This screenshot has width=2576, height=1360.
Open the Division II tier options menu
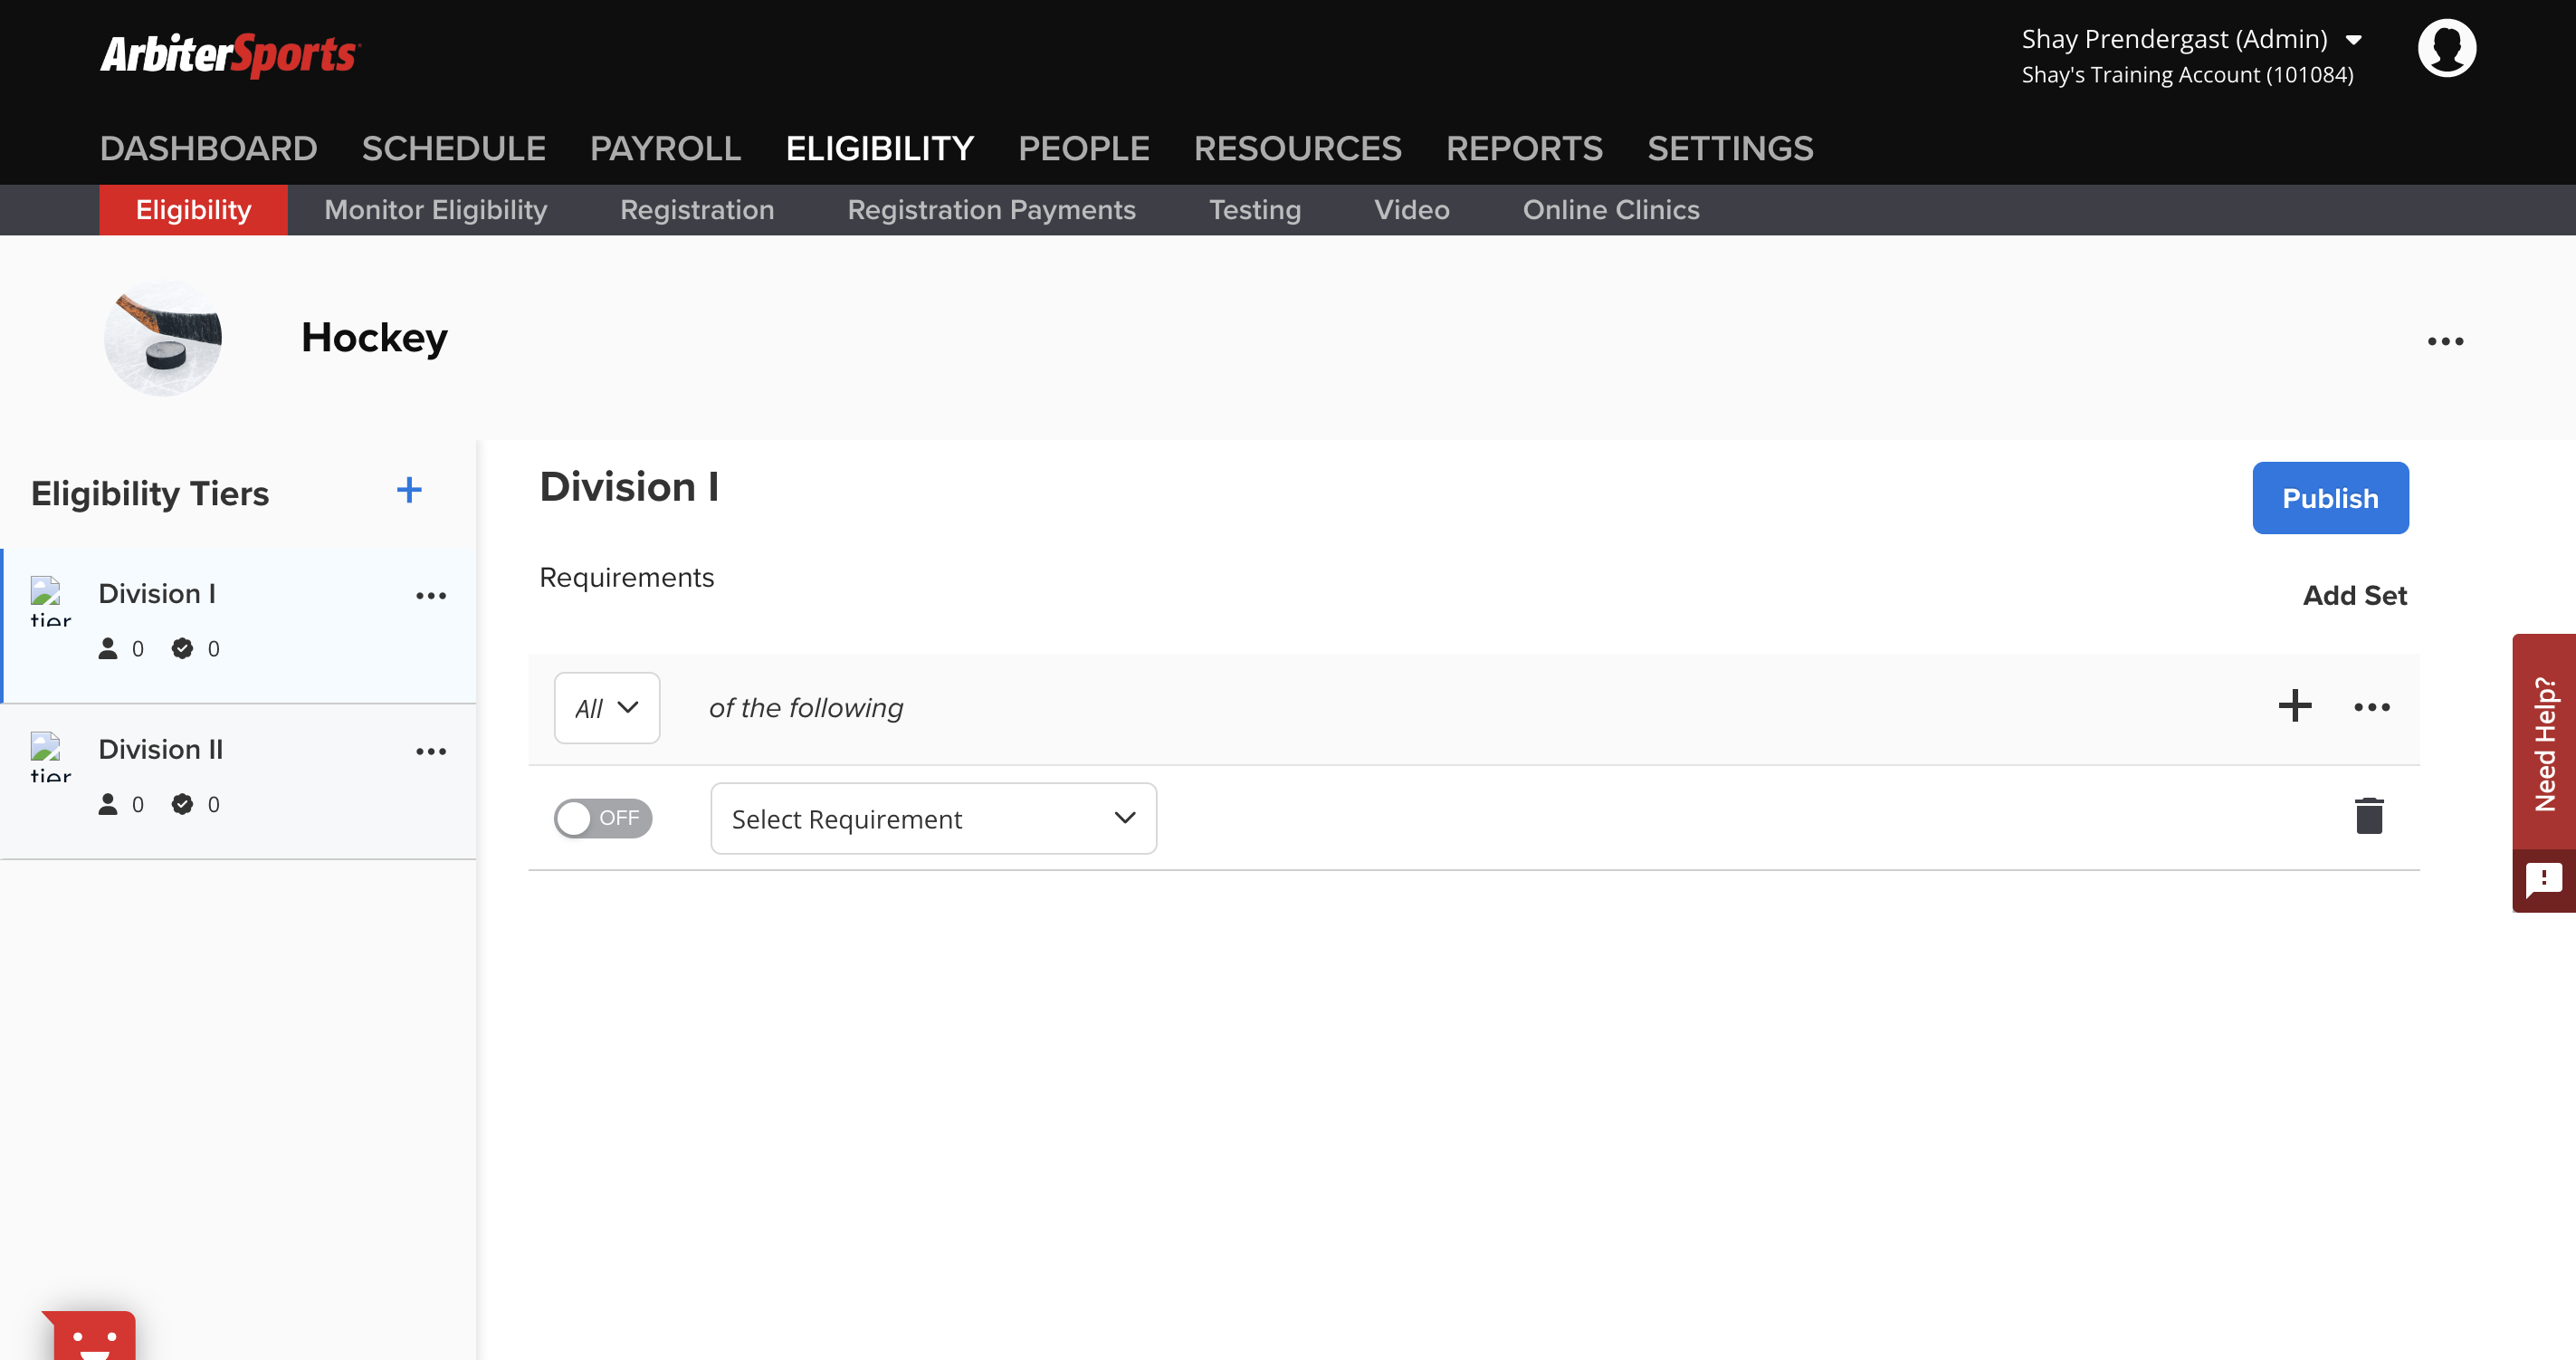(x=431, y=751)
